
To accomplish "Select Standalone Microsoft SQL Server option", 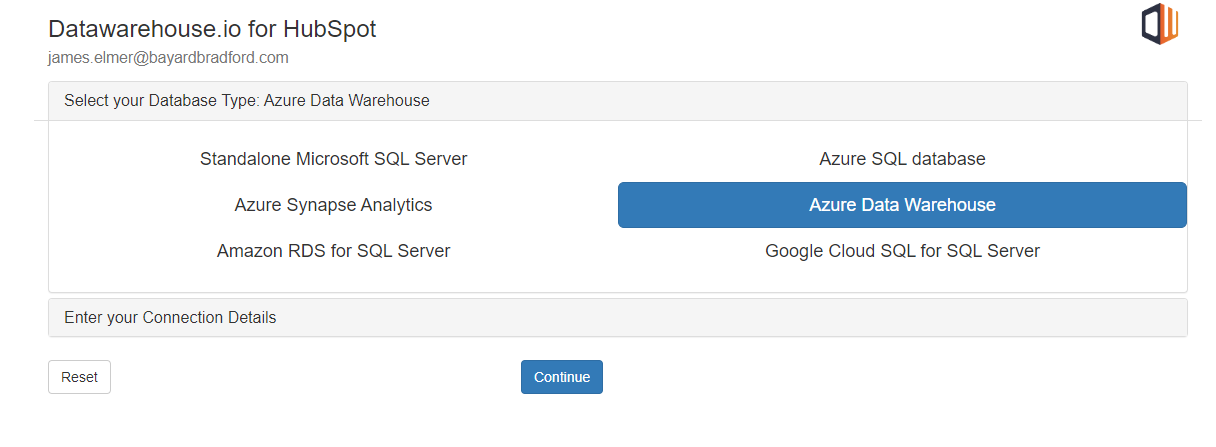I will (333, 159).
